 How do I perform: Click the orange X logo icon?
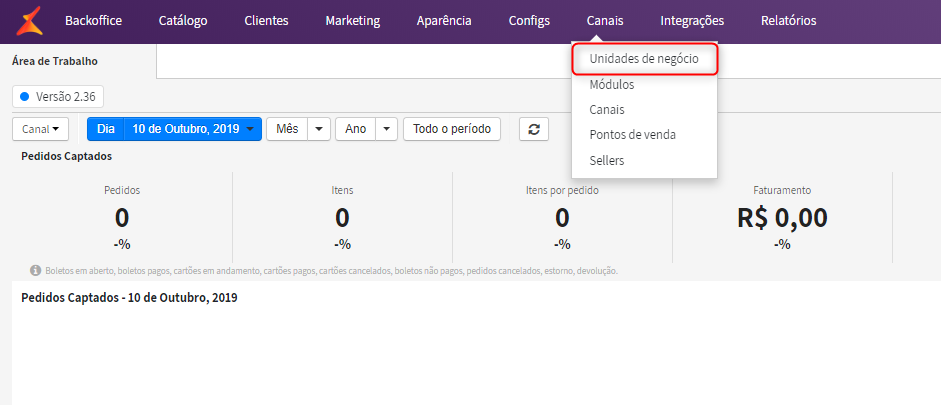(29, 21)
